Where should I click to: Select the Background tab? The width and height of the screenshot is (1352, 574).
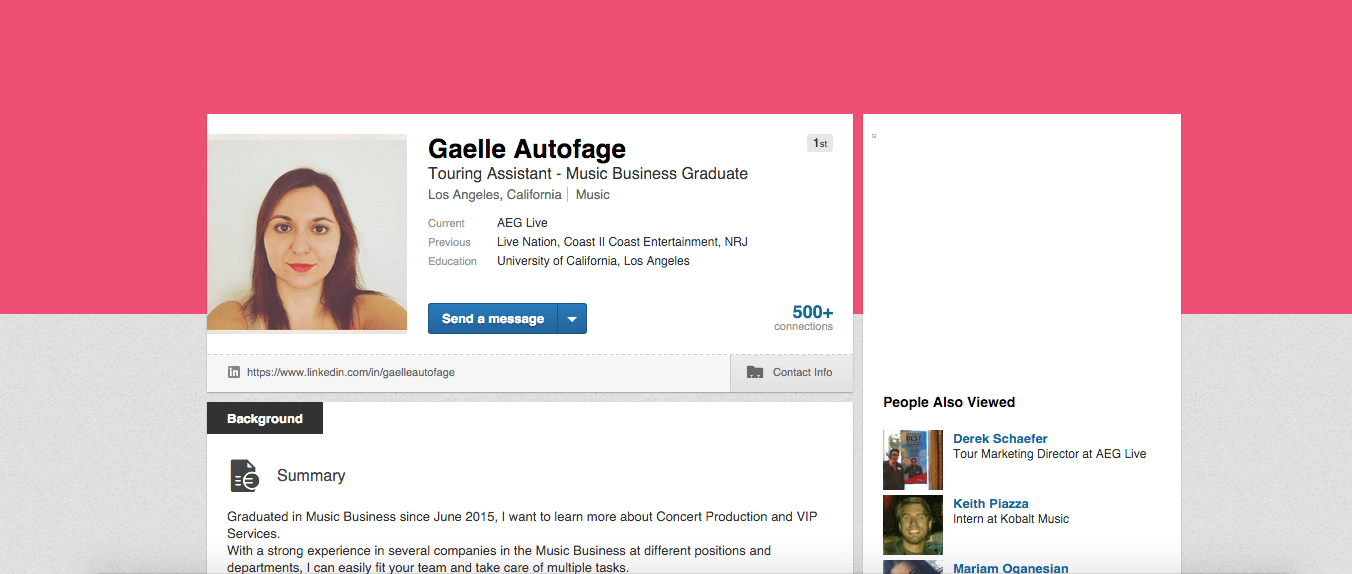coord(265,418)
